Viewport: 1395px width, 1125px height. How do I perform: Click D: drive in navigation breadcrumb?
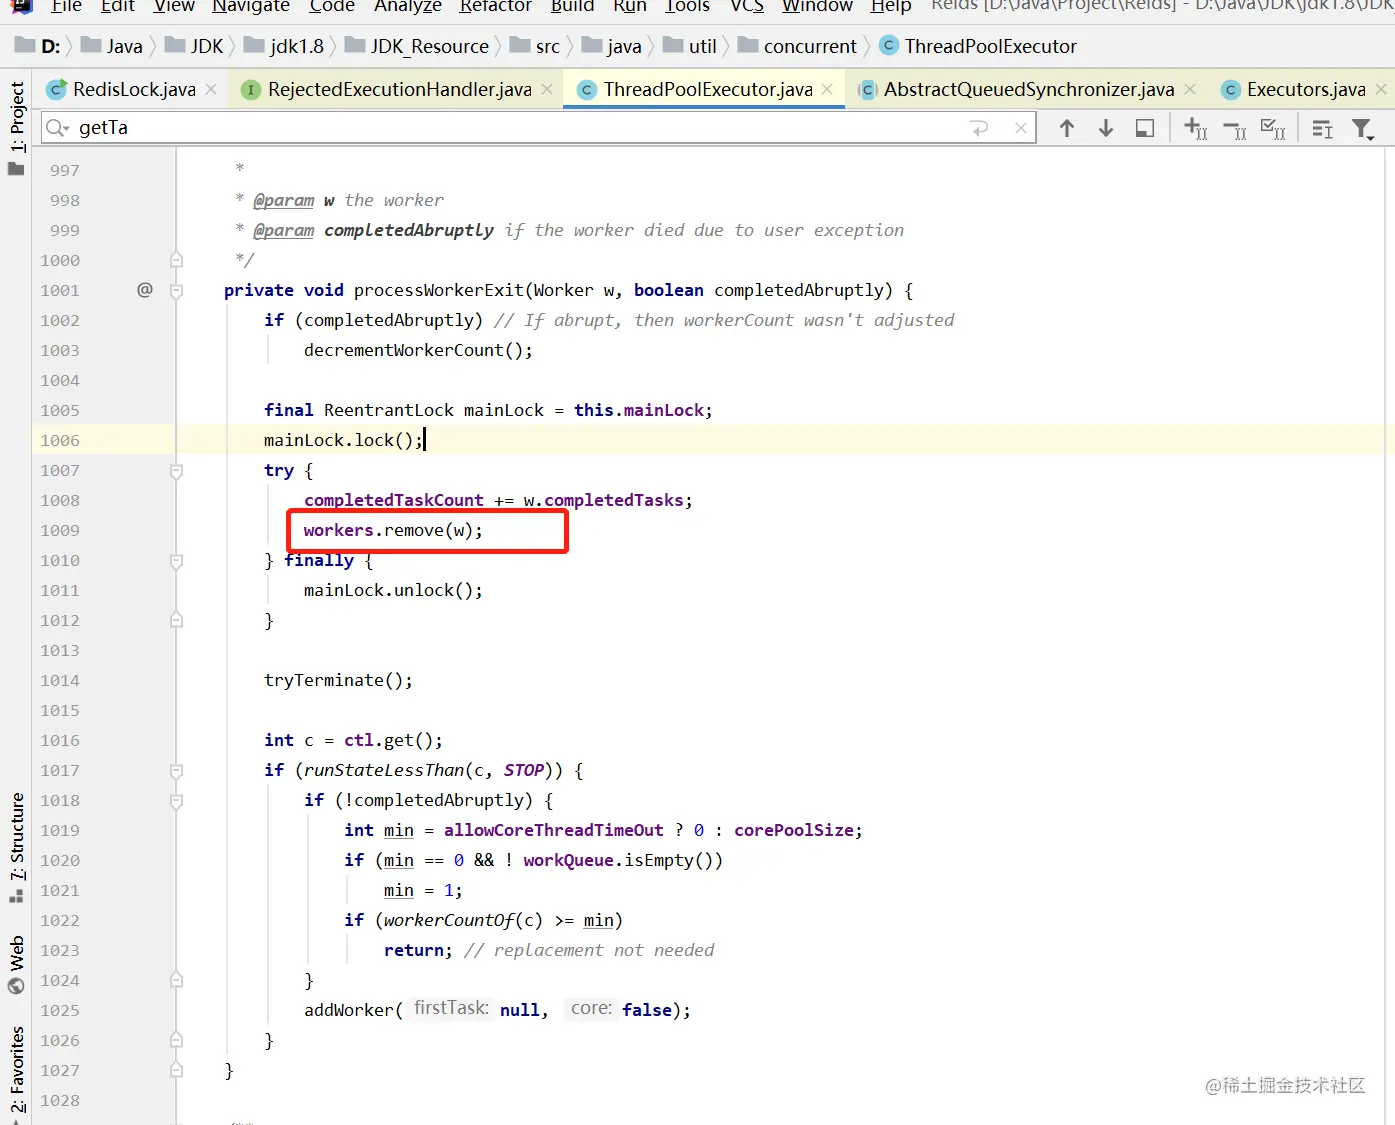point(38,46)
